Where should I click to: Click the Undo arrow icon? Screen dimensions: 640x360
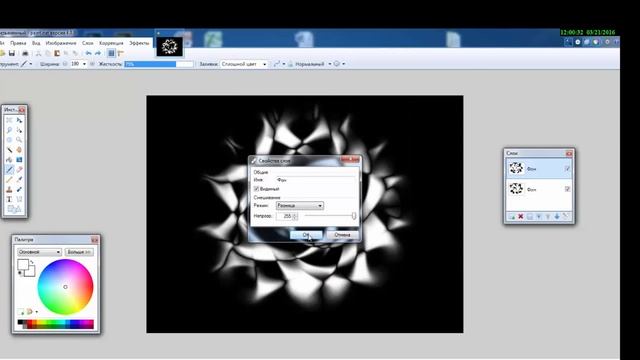pyautogui.click(x=89, y=53)
